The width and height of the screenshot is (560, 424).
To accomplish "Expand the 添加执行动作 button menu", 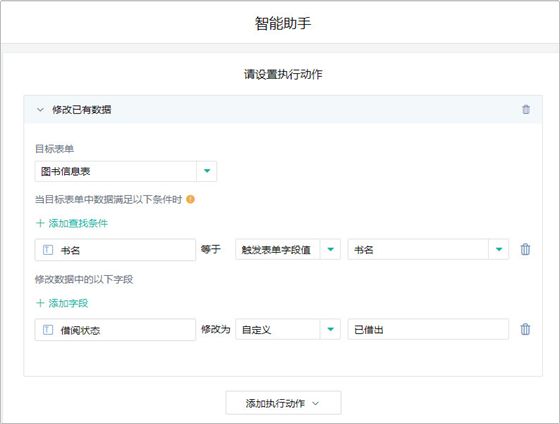I will (283, 403).
